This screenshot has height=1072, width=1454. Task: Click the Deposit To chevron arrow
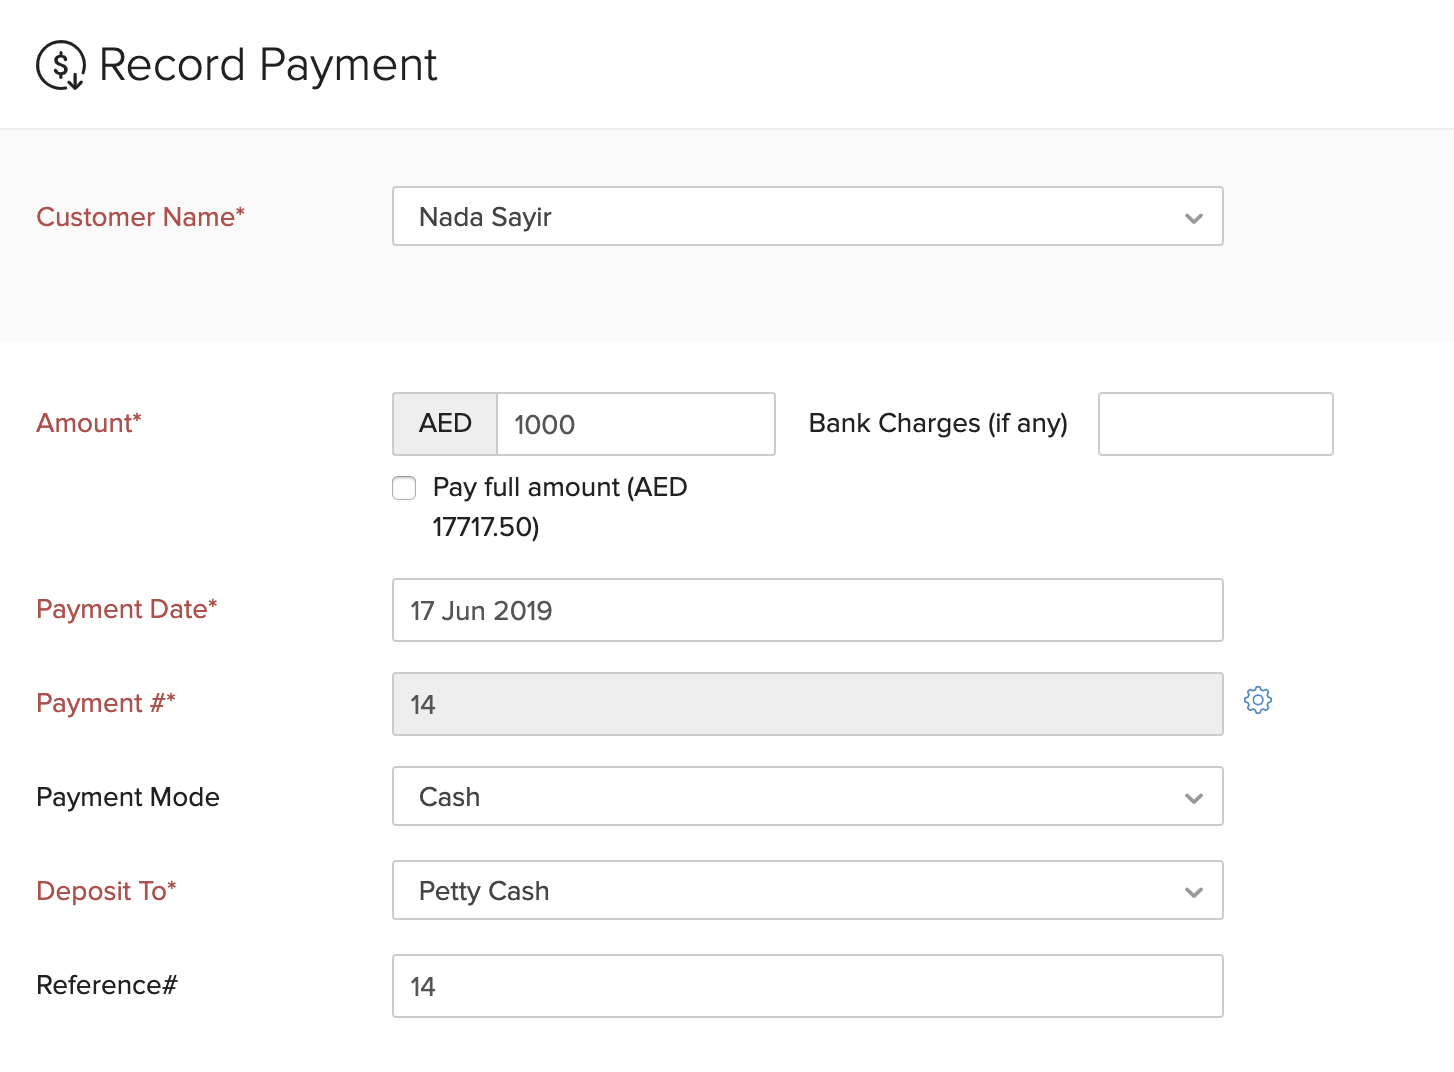pyautogui.click(x=1193, y=892)
